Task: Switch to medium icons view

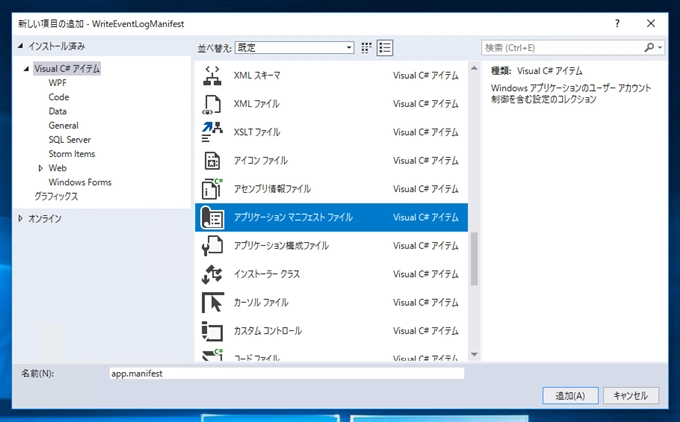Action: 366,48
